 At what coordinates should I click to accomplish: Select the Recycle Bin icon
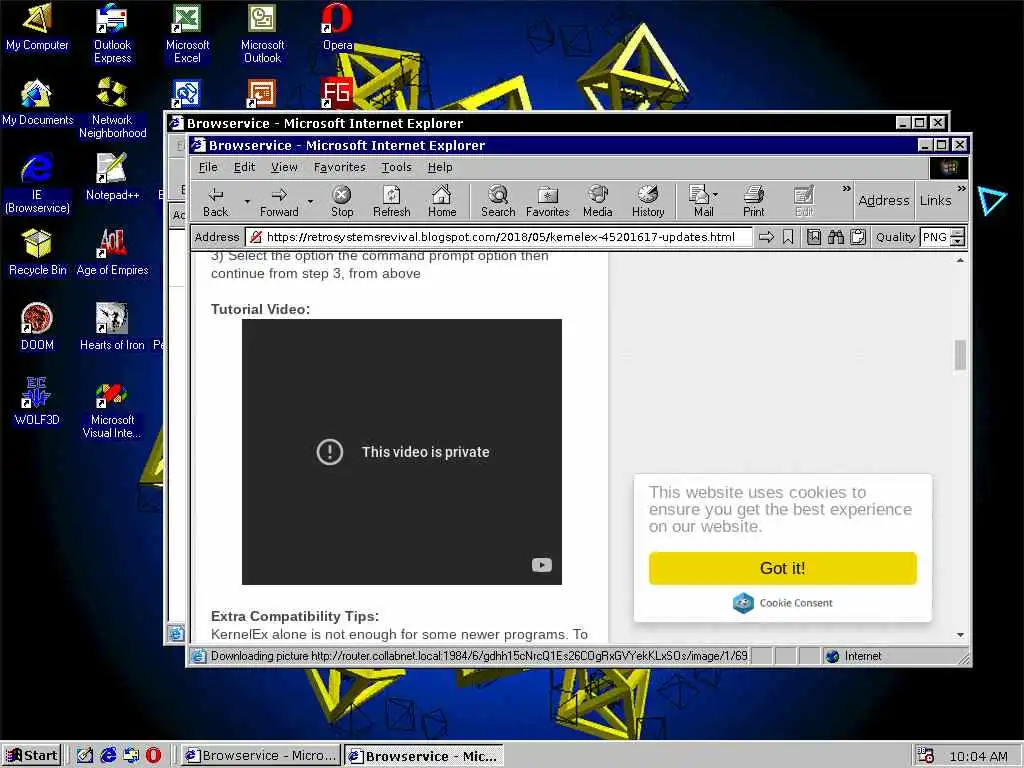pyautogui.click(x=37, y=252)
